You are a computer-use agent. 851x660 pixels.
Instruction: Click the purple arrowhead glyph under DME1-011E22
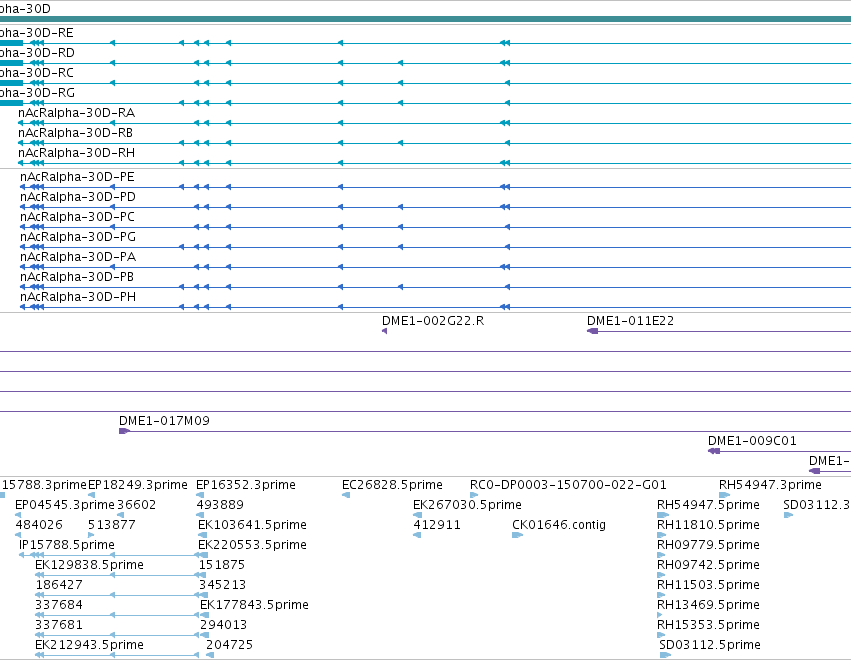coord(592,331)
